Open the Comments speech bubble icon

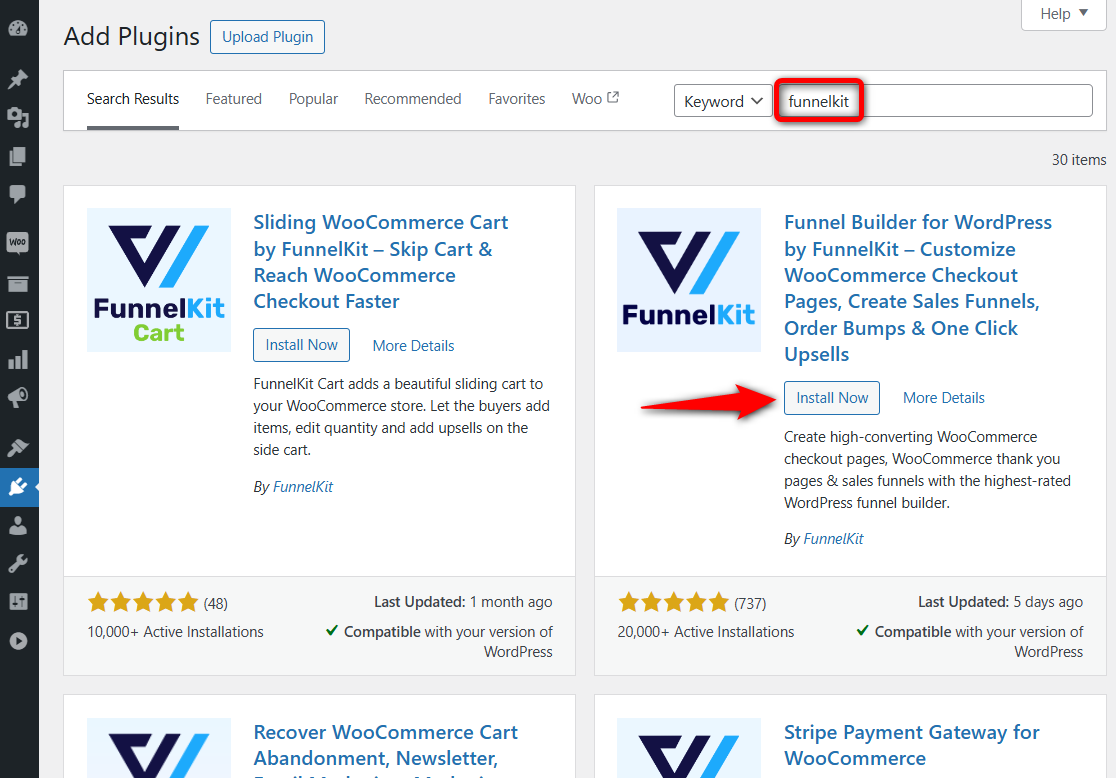point(18,194)
